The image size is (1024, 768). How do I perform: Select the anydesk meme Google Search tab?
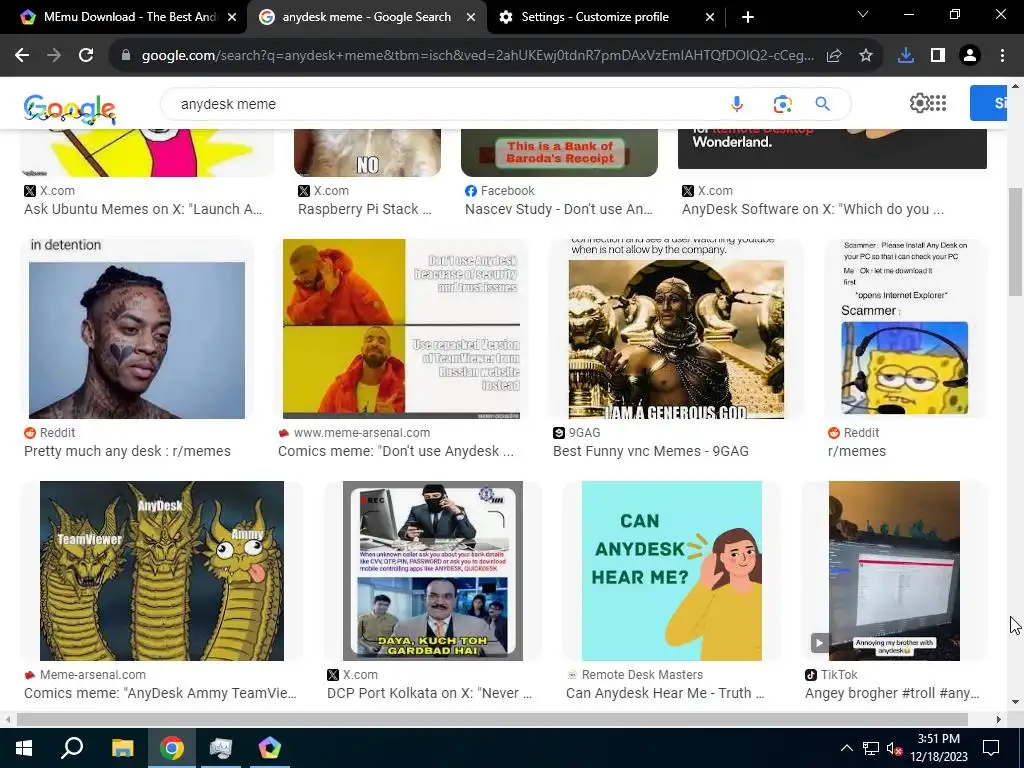(367, 17)
